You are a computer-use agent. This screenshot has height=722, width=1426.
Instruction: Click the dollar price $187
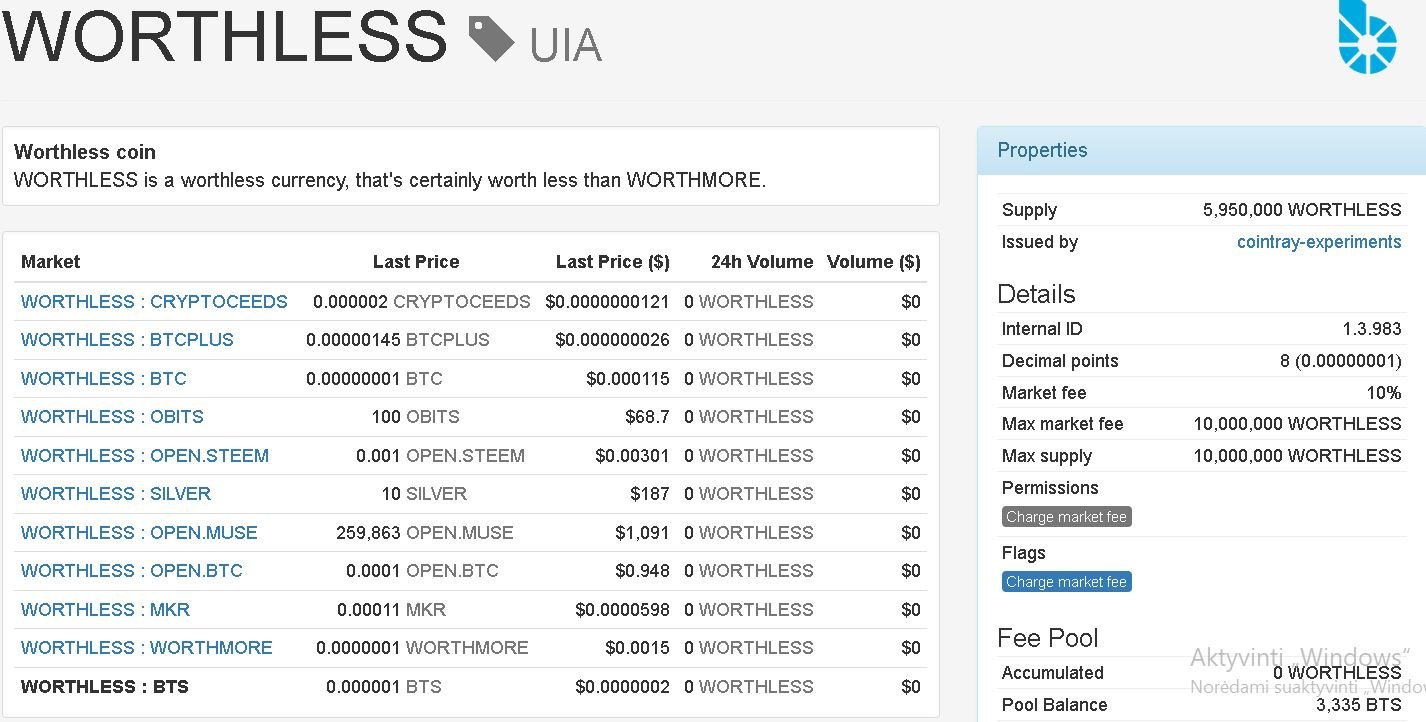tap(650, 494)
